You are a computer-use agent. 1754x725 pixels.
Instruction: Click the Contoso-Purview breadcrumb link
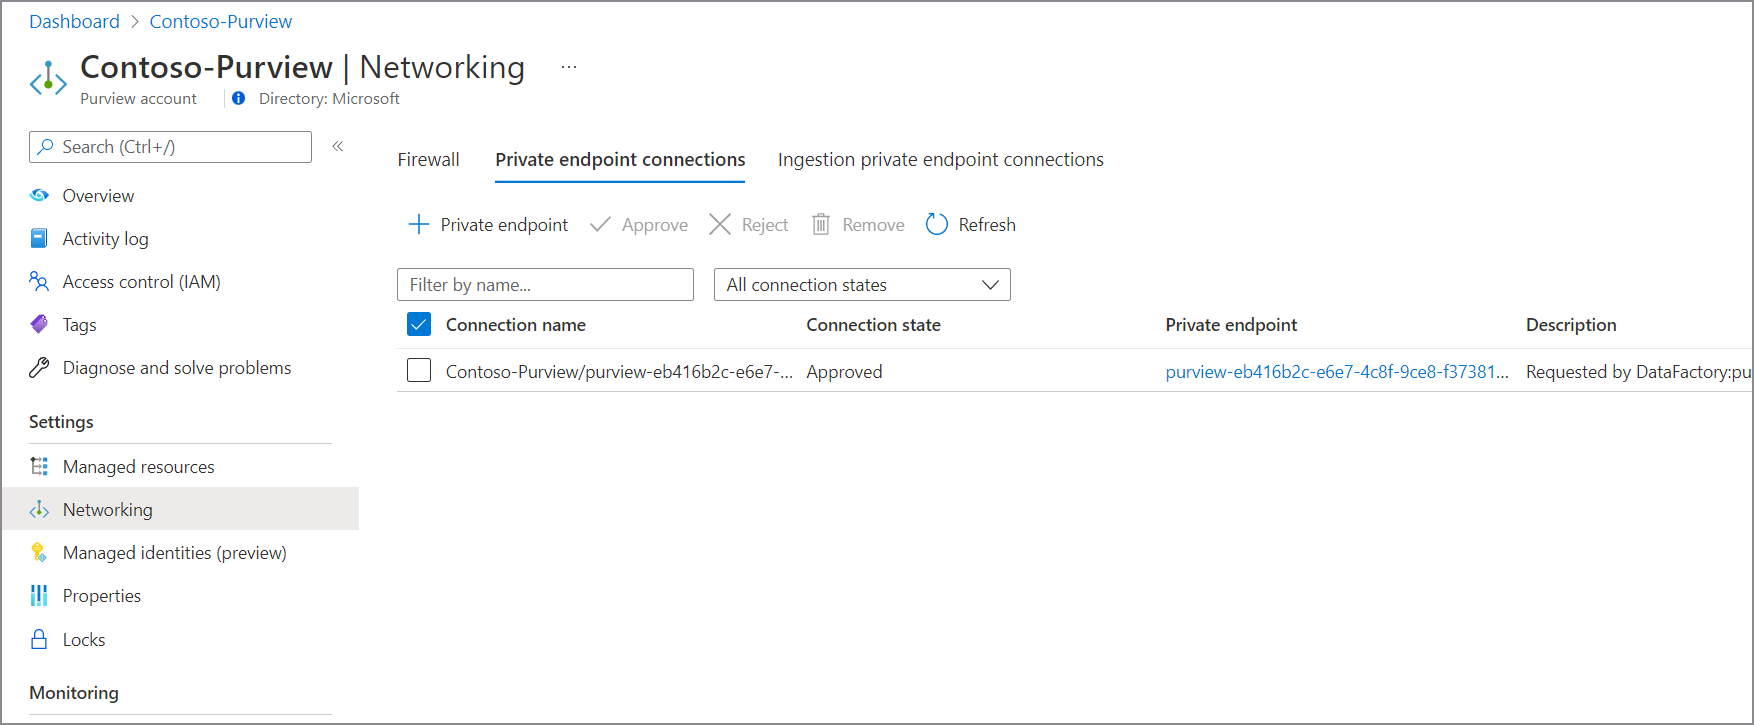pyautogui.click(x=221, y=21)
